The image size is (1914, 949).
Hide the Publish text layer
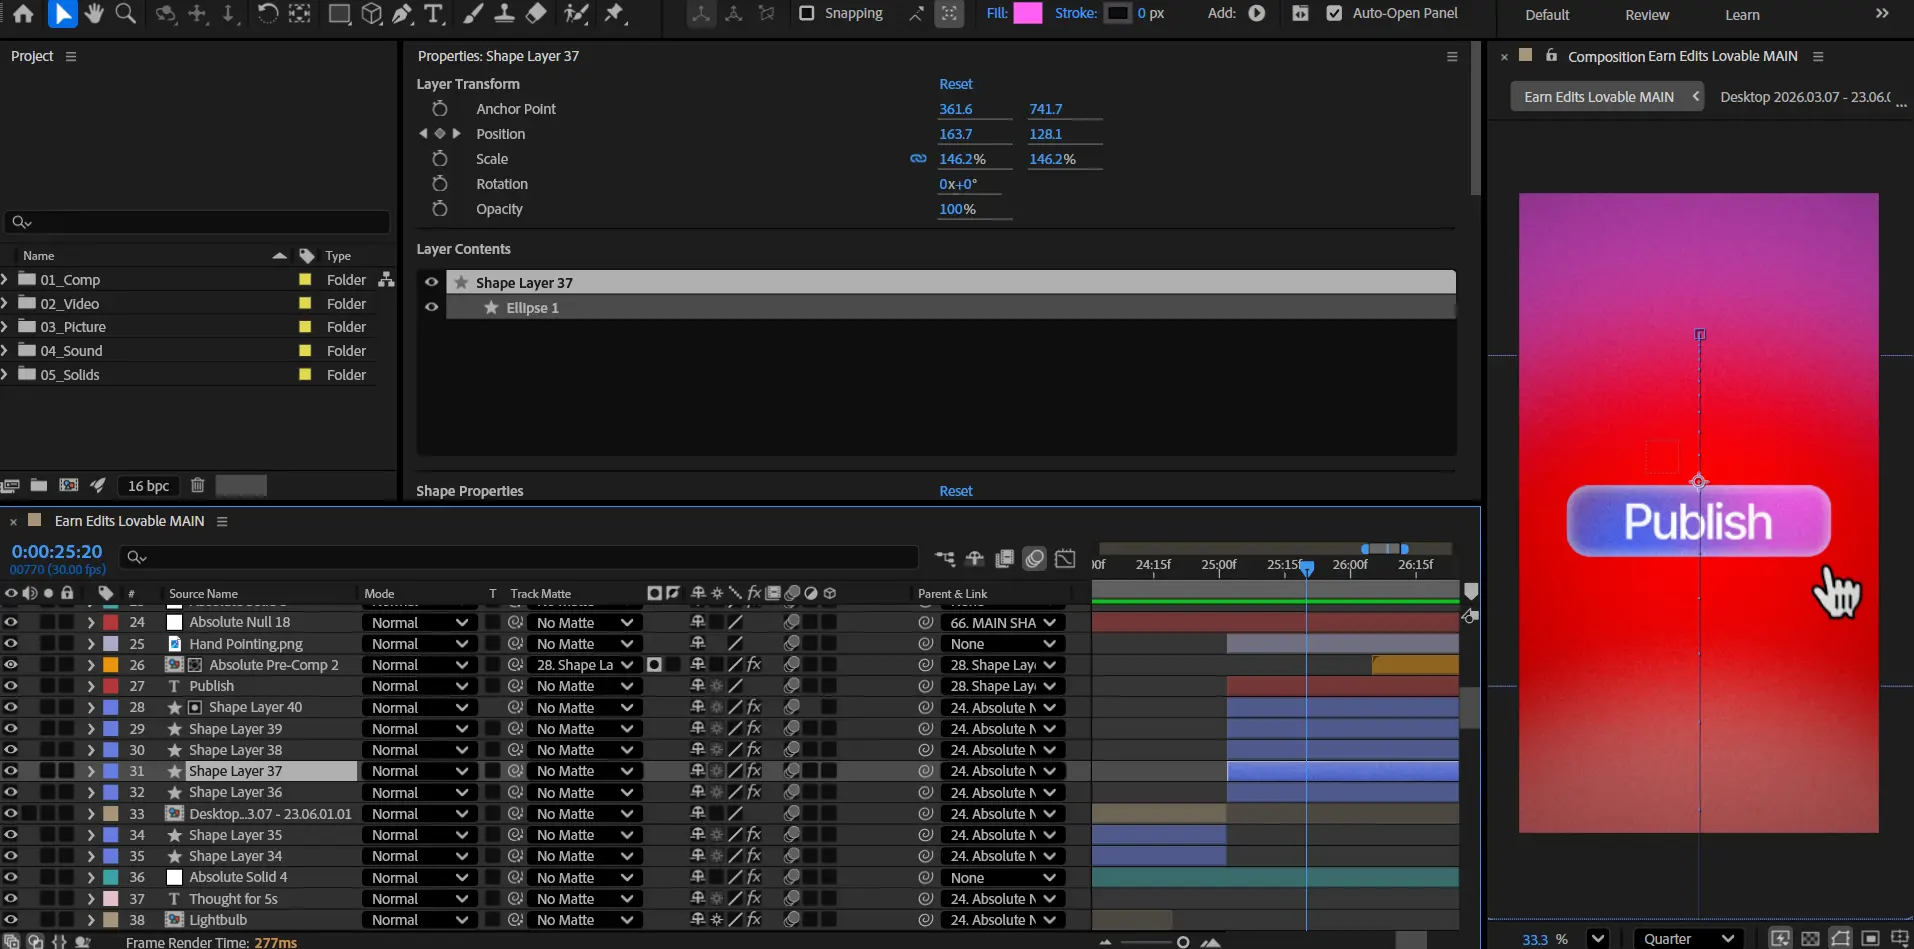click(x=11, y=686)
